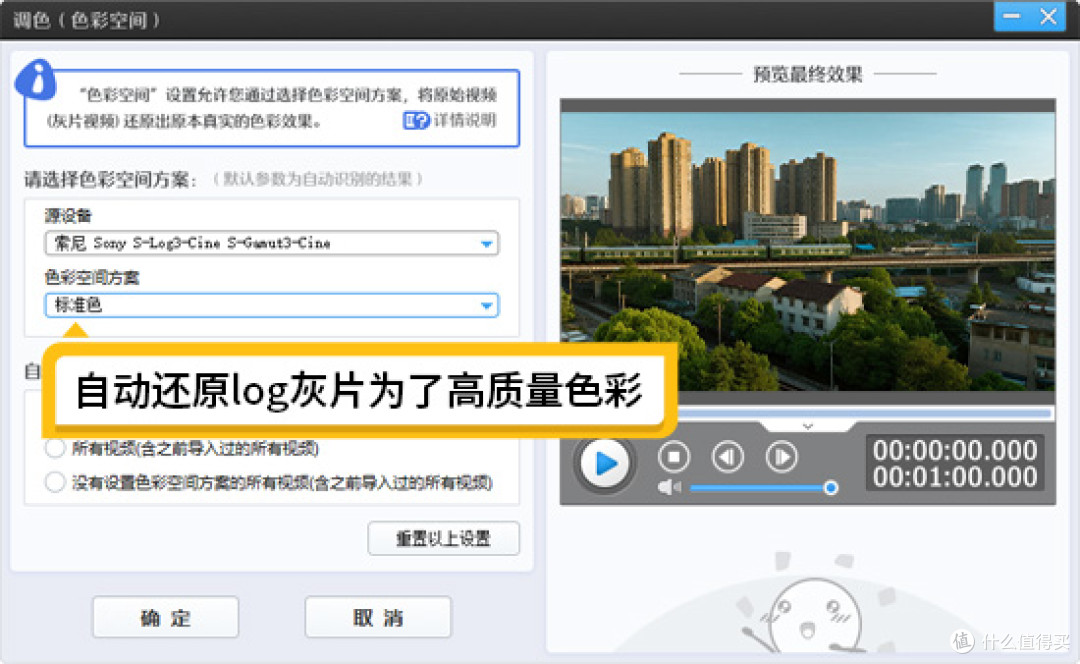
Task: Open the 色彩空间方案 标准色 dropdown
Action: click(271, 305)
